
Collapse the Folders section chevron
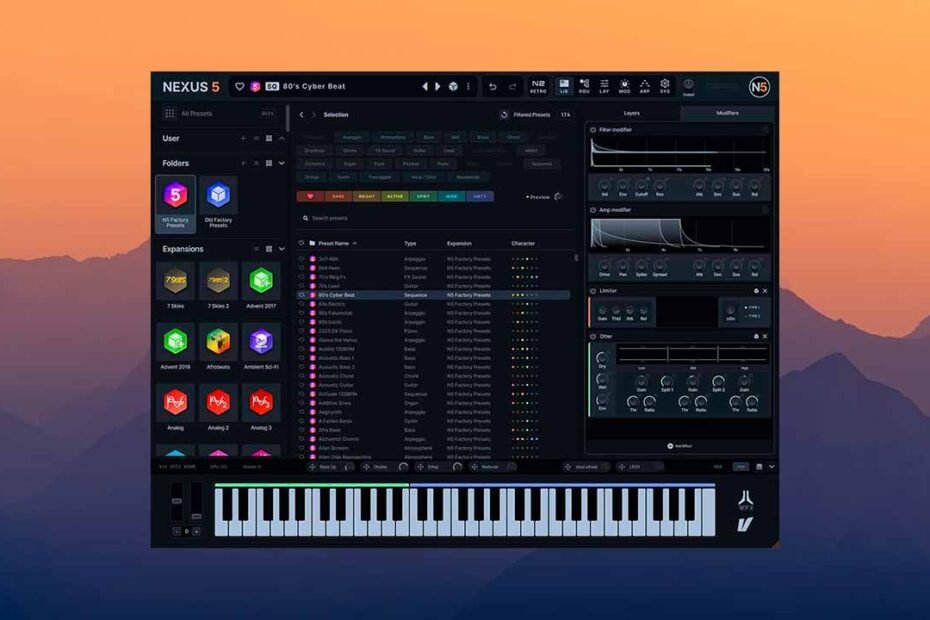click(282, 163)
